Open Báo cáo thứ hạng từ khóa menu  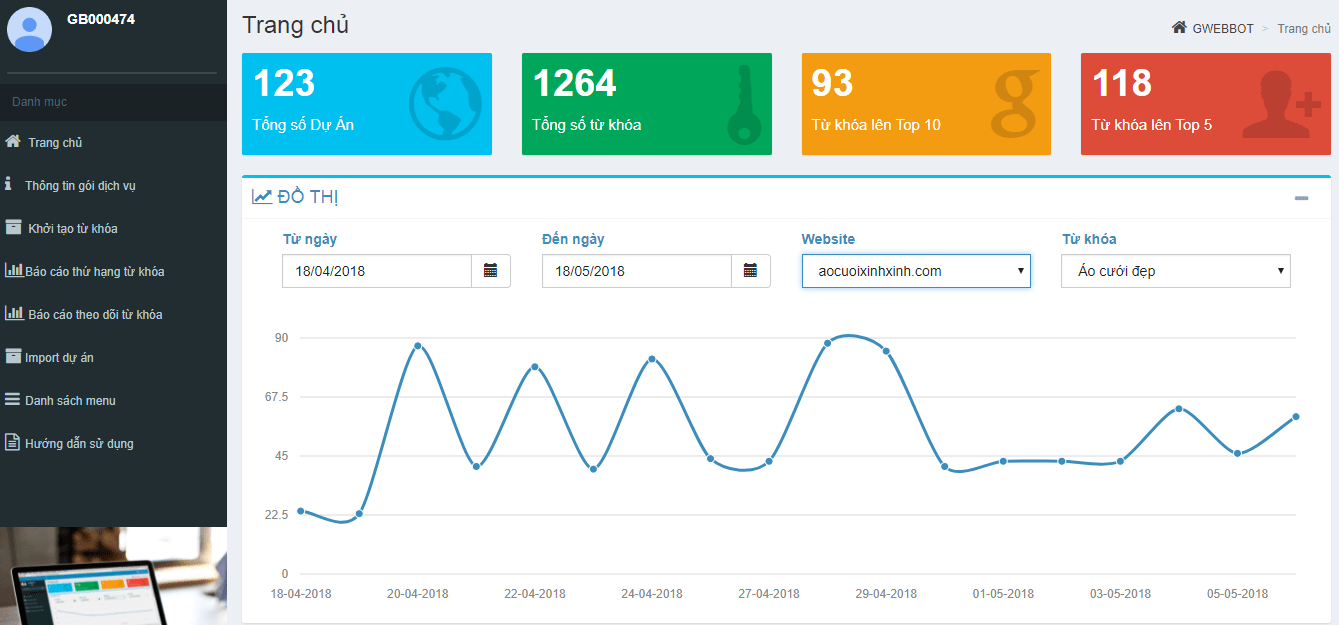pos(94,272)
